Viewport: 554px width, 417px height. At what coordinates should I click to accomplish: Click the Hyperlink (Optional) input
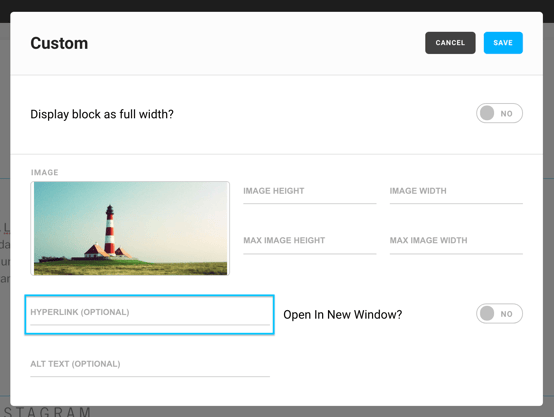[150, 314]
